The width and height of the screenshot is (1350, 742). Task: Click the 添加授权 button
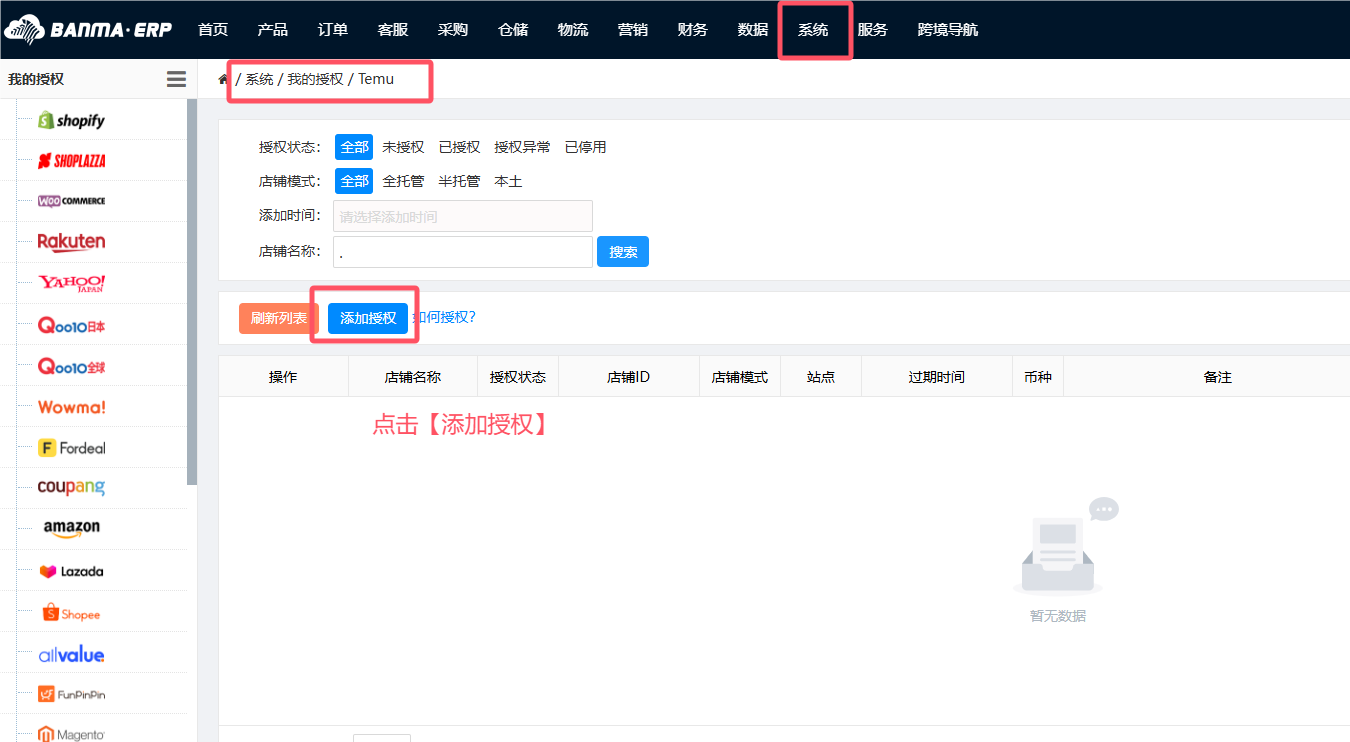368,318
